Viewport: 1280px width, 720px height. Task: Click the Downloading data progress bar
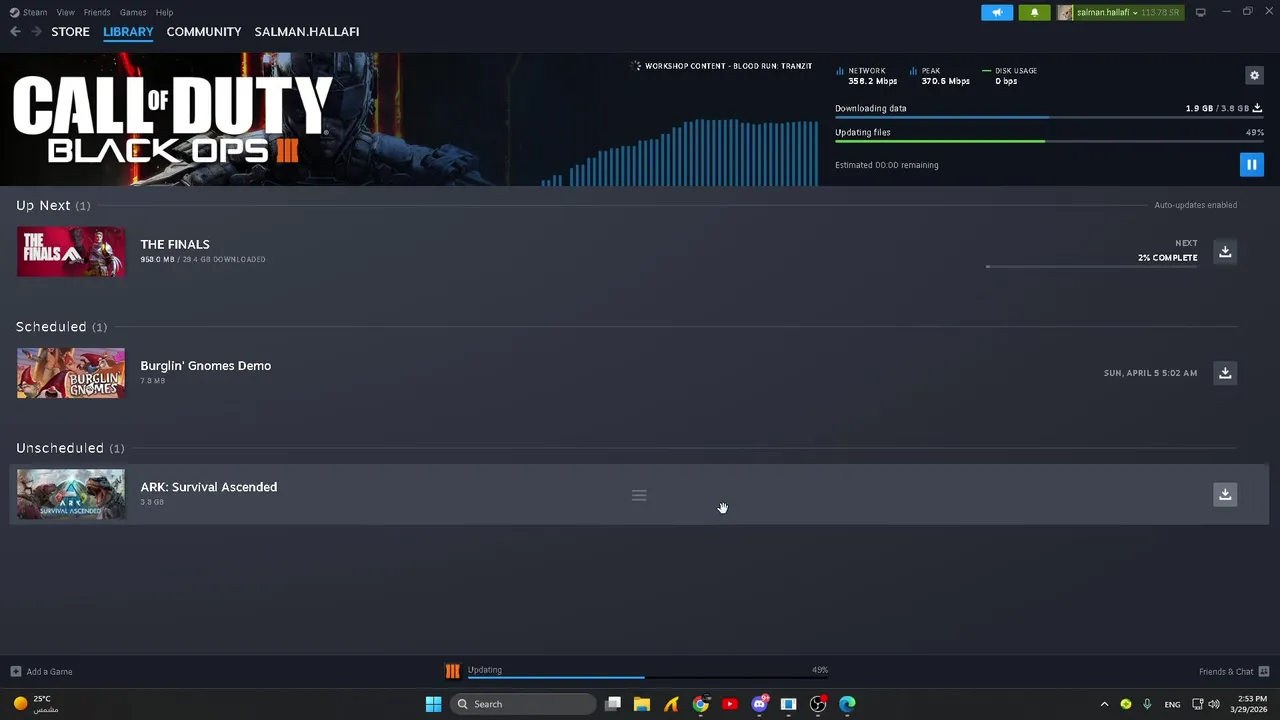pos(1048,117)
